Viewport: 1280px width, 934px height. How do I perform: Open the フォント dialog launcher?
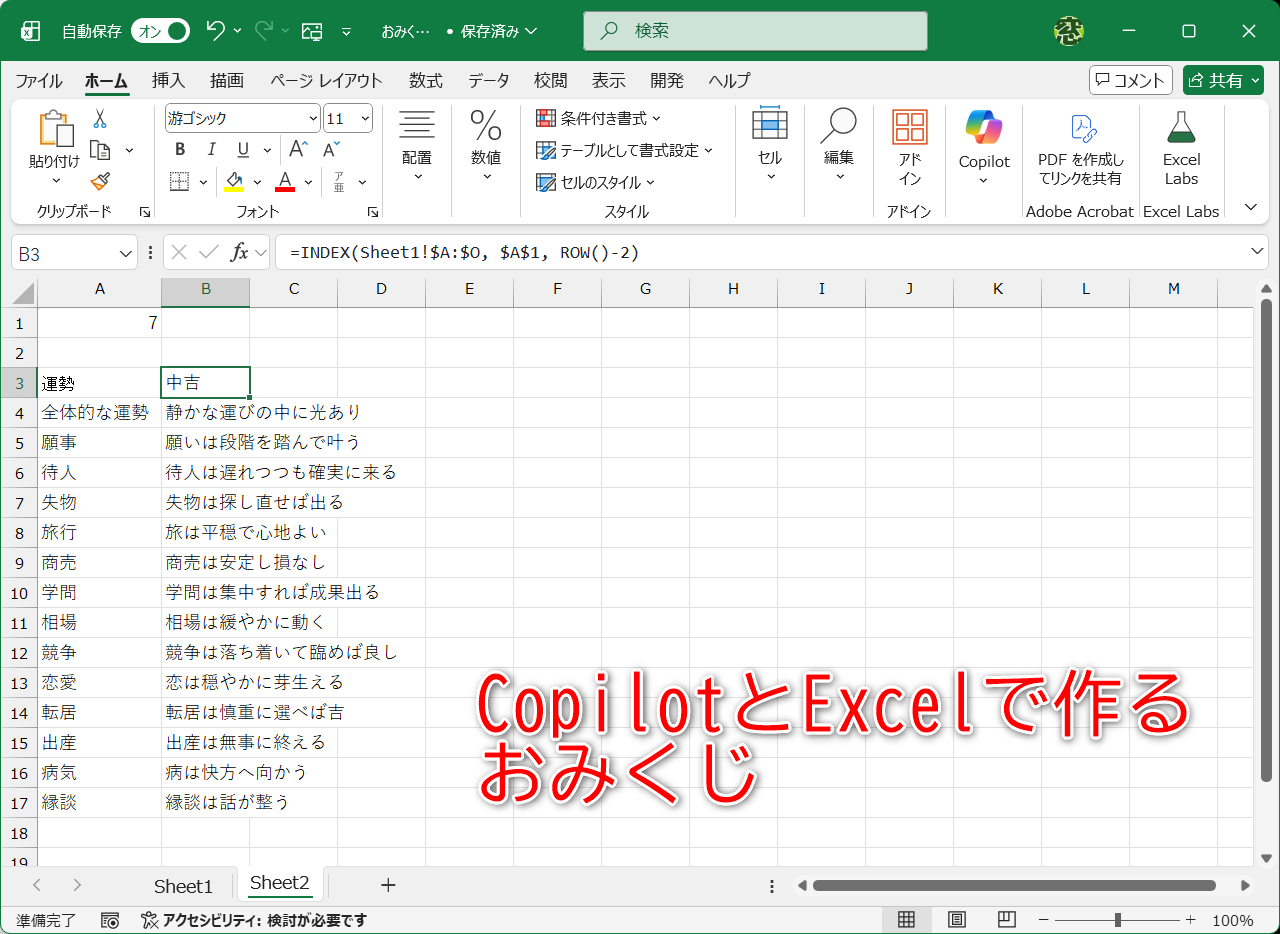click(x=373, y=212)
